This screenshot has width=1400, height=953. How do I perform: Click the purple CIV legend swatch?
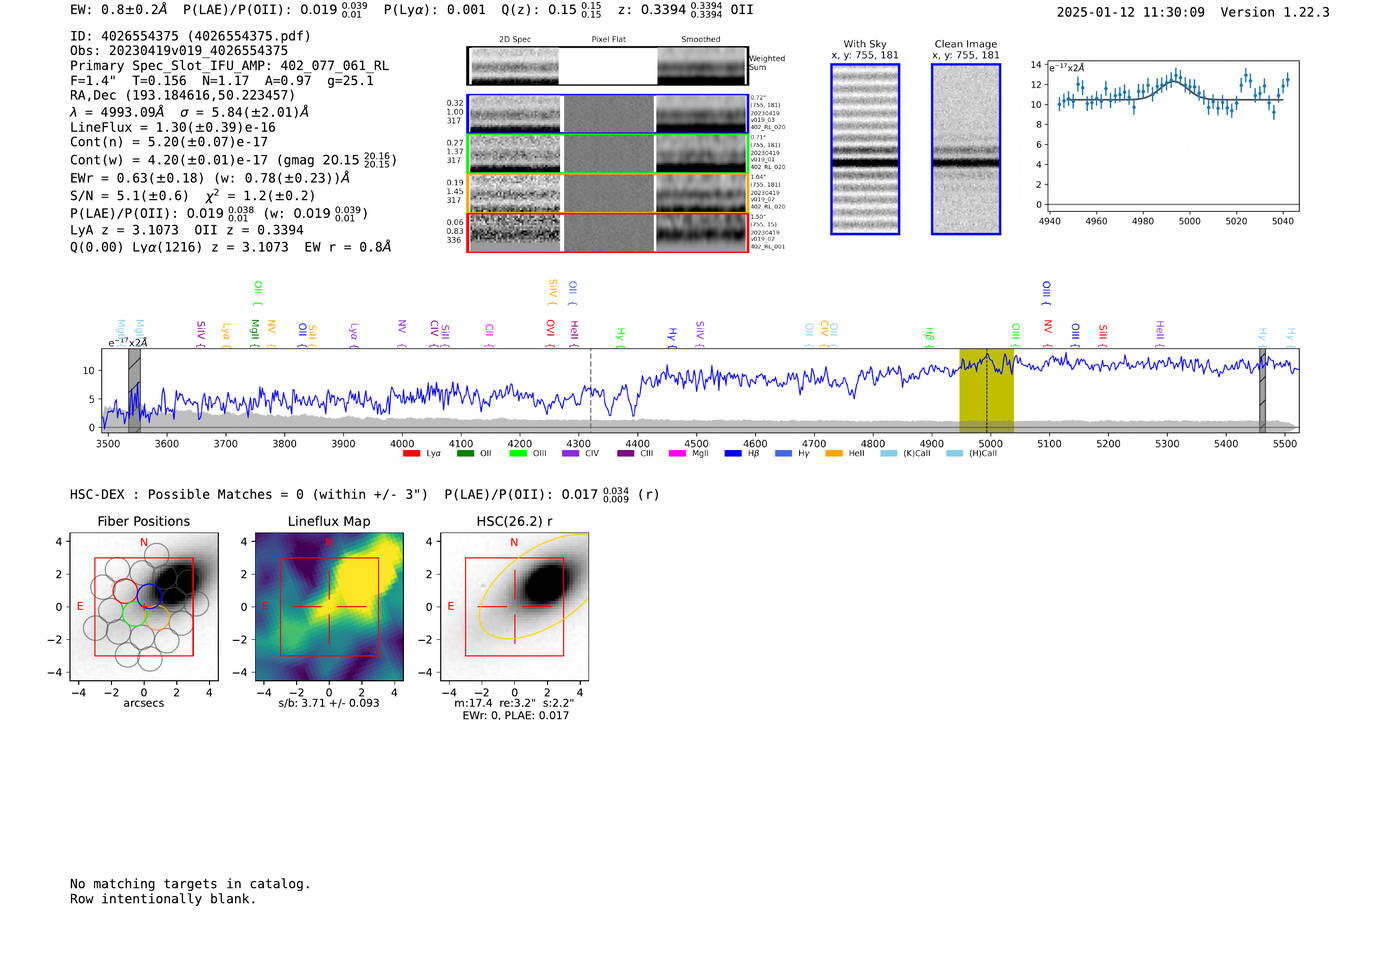point(571,454)
